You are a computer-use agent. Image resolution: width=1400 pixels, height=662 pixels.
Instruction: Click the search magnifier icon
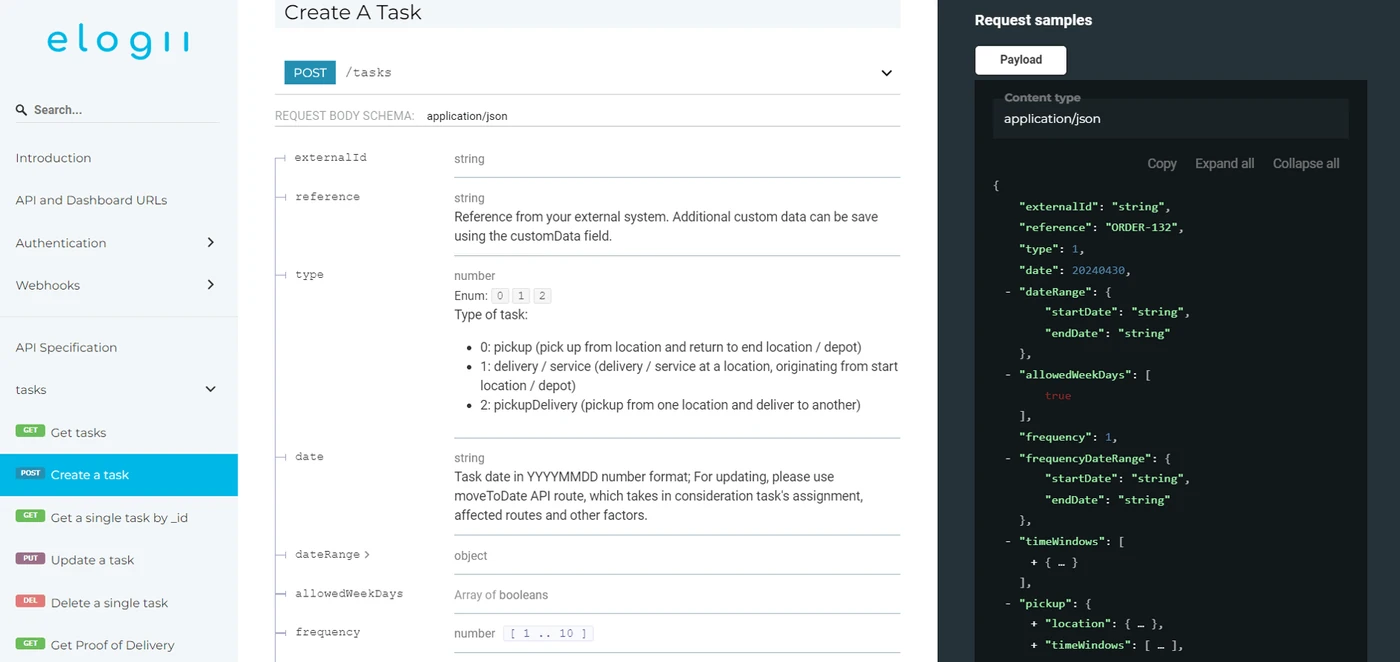pos(21,110)
